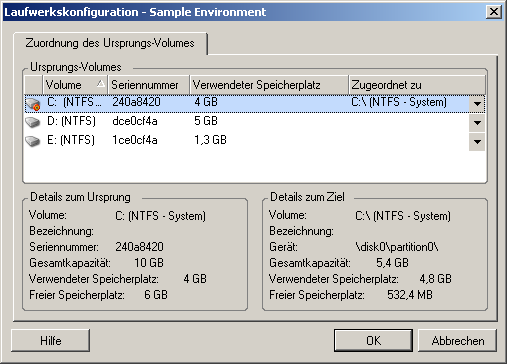Click the E: drive disk icon
Viewport: 507px width, 364px height.
coord(33,141)
